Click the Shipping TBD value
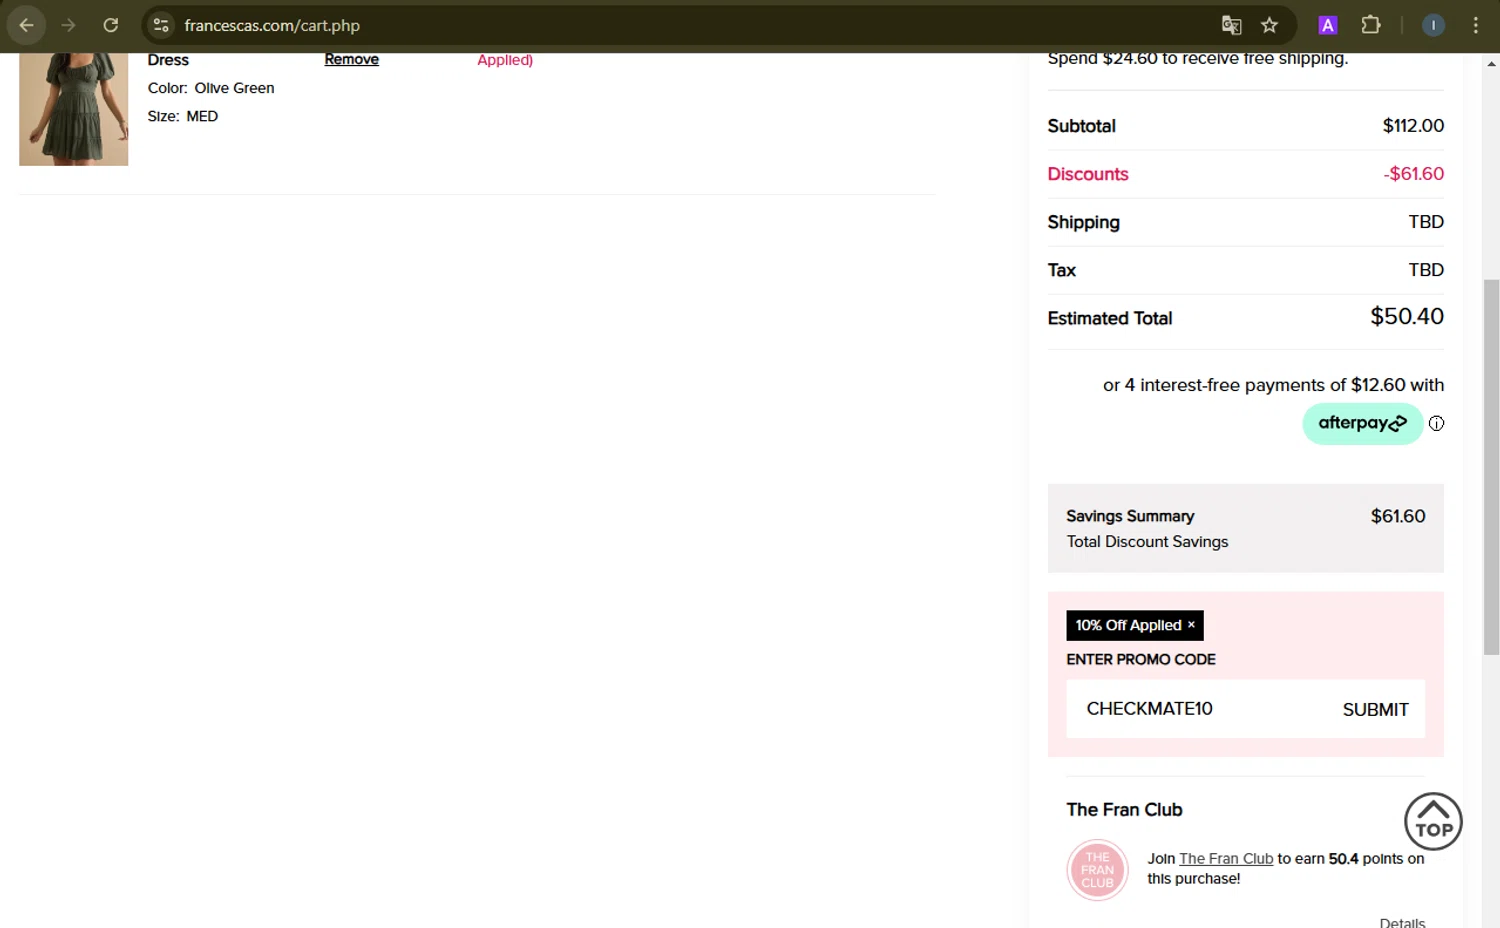This screenshot has width=1500, height=928. click(1426, 222)
